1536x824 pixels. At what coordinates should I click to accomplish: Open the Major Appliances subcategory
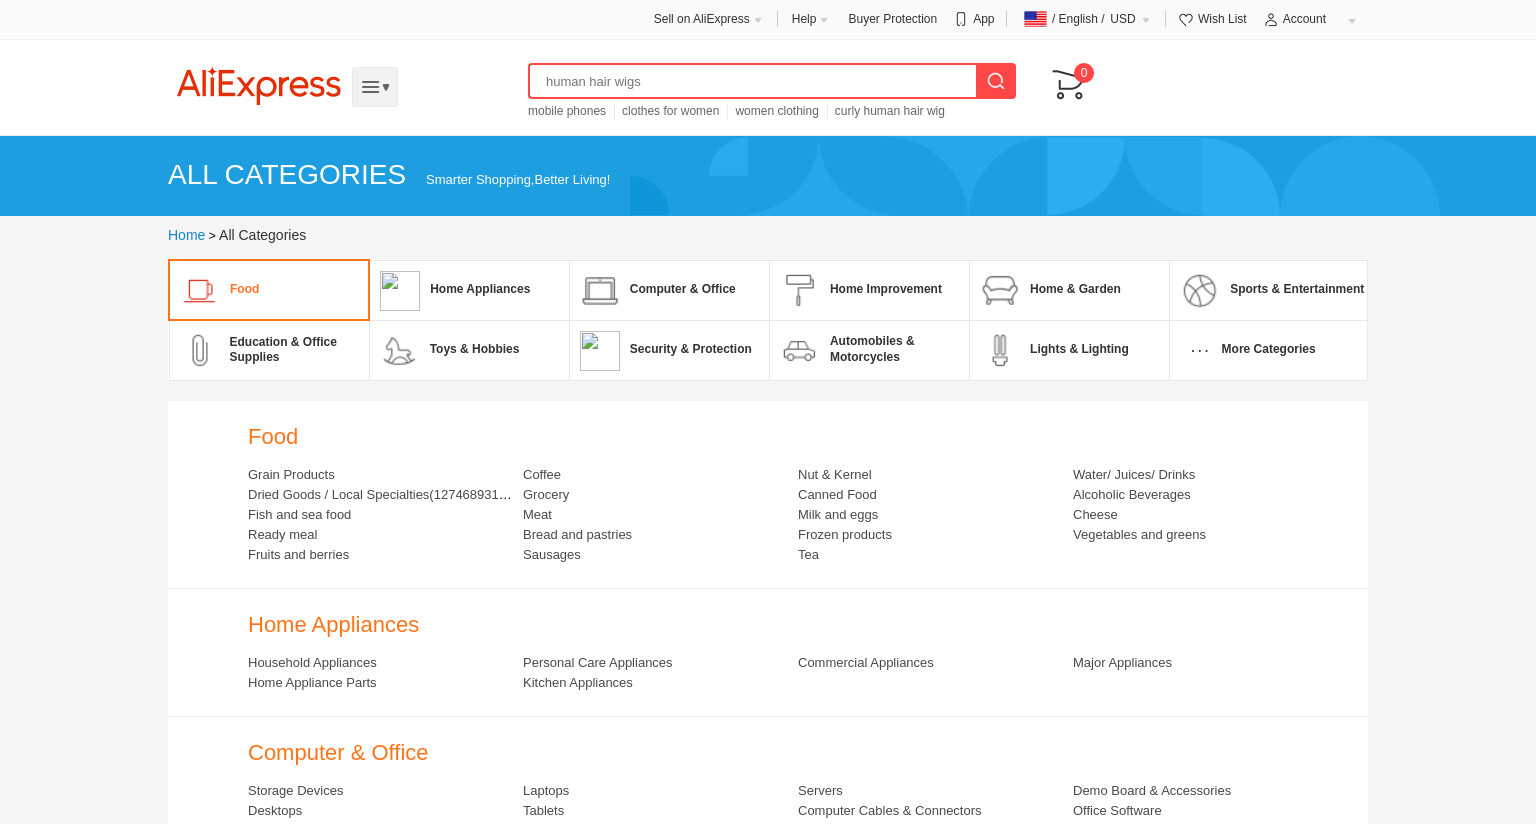(1122, 663)
